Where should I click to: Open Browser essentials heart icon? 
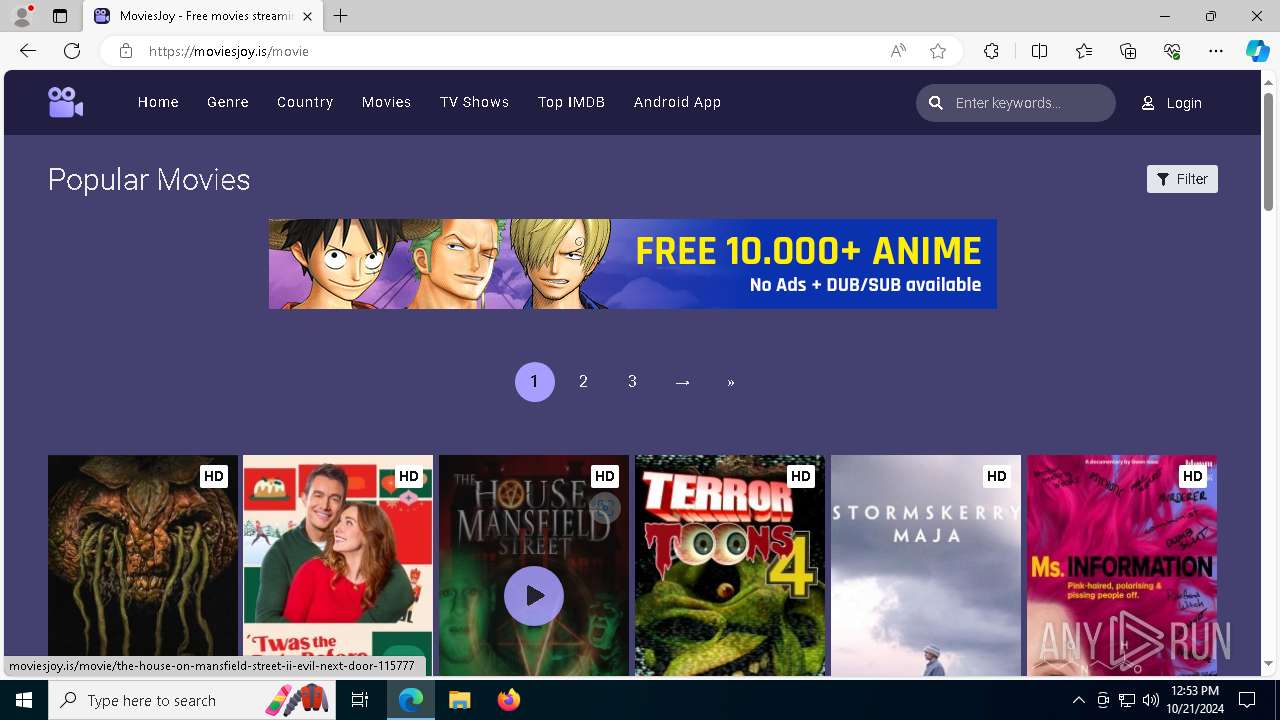1172,51
